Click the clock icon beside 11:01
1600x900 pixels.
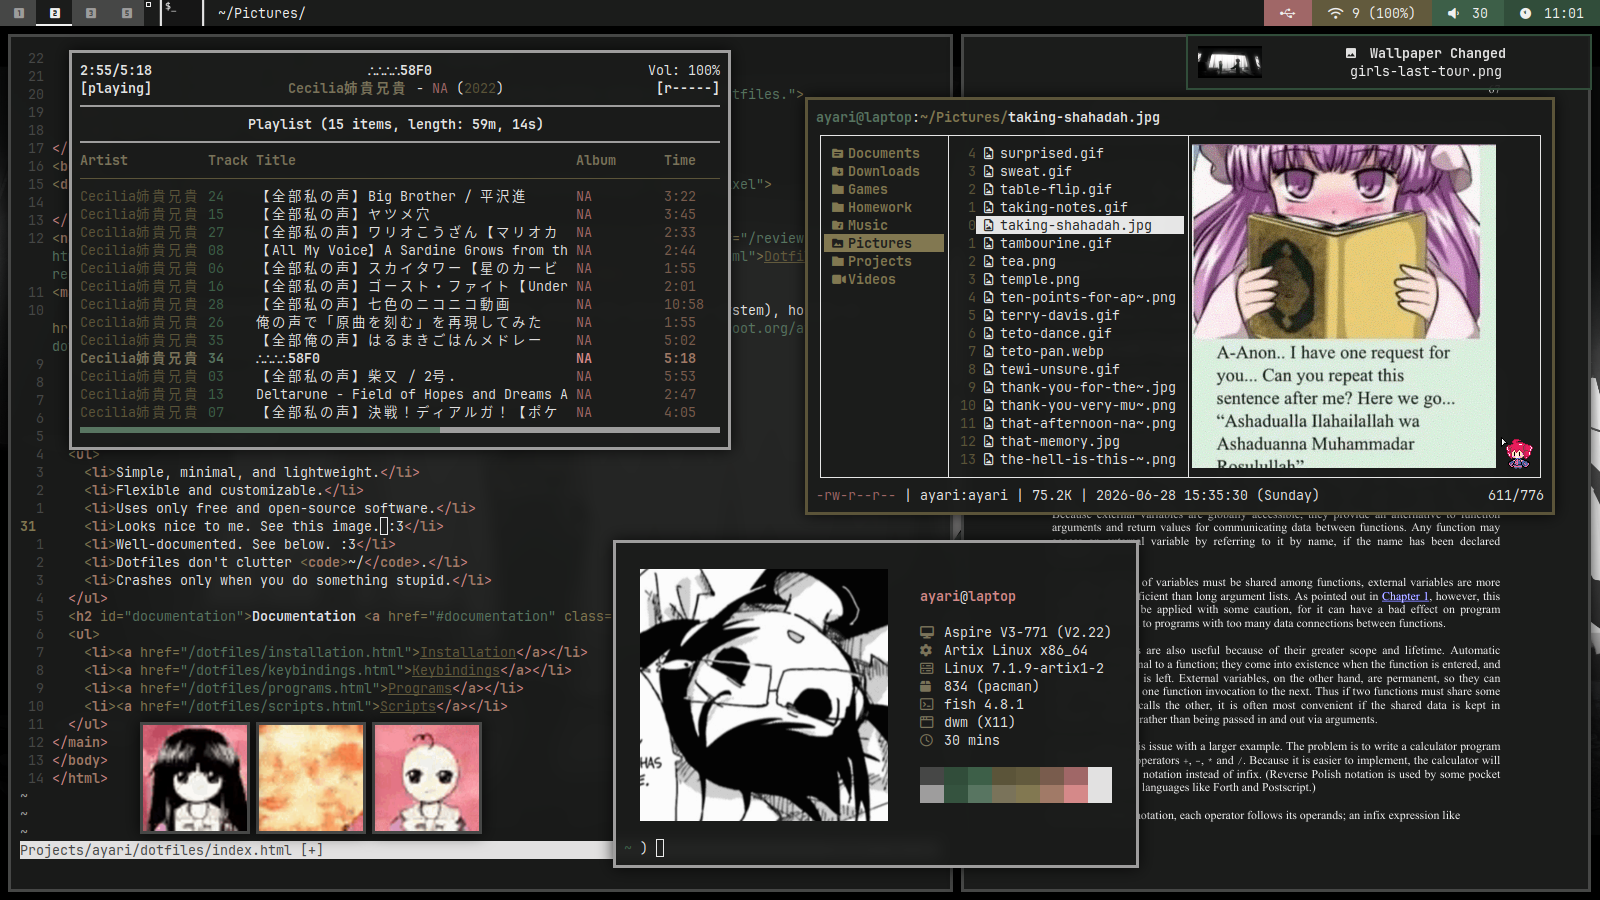click(x=1525, y=13)
